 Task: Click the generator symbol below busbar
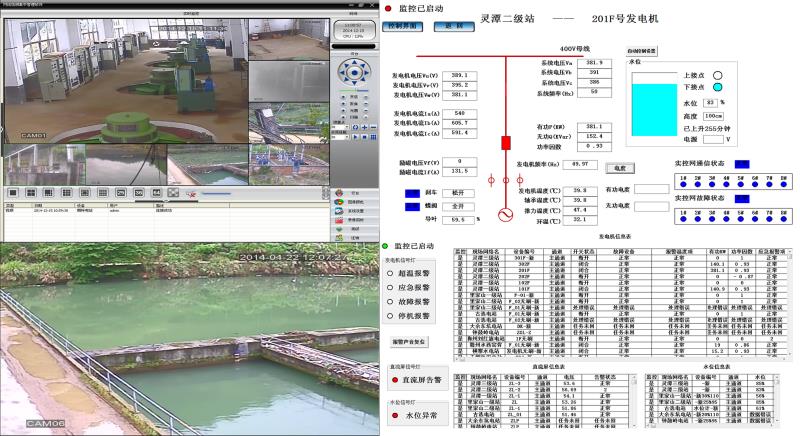(x=505, y=181)
